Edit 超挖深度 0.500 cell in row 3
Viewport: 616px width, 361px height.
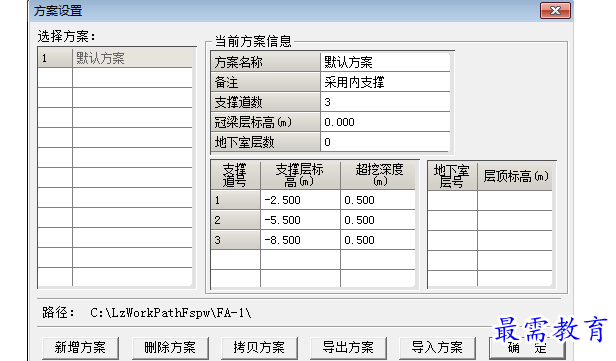coord(378,240)
